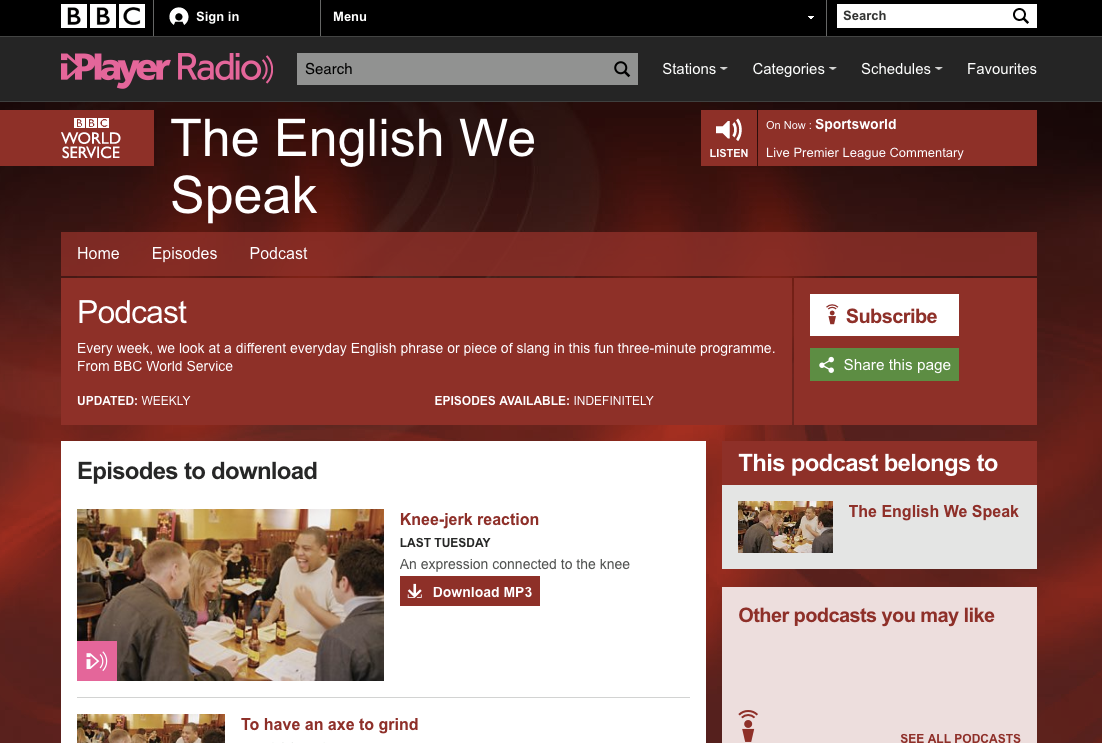
Task: Click the UPDATED: WEEKLY text
Action: click(134, 401)
